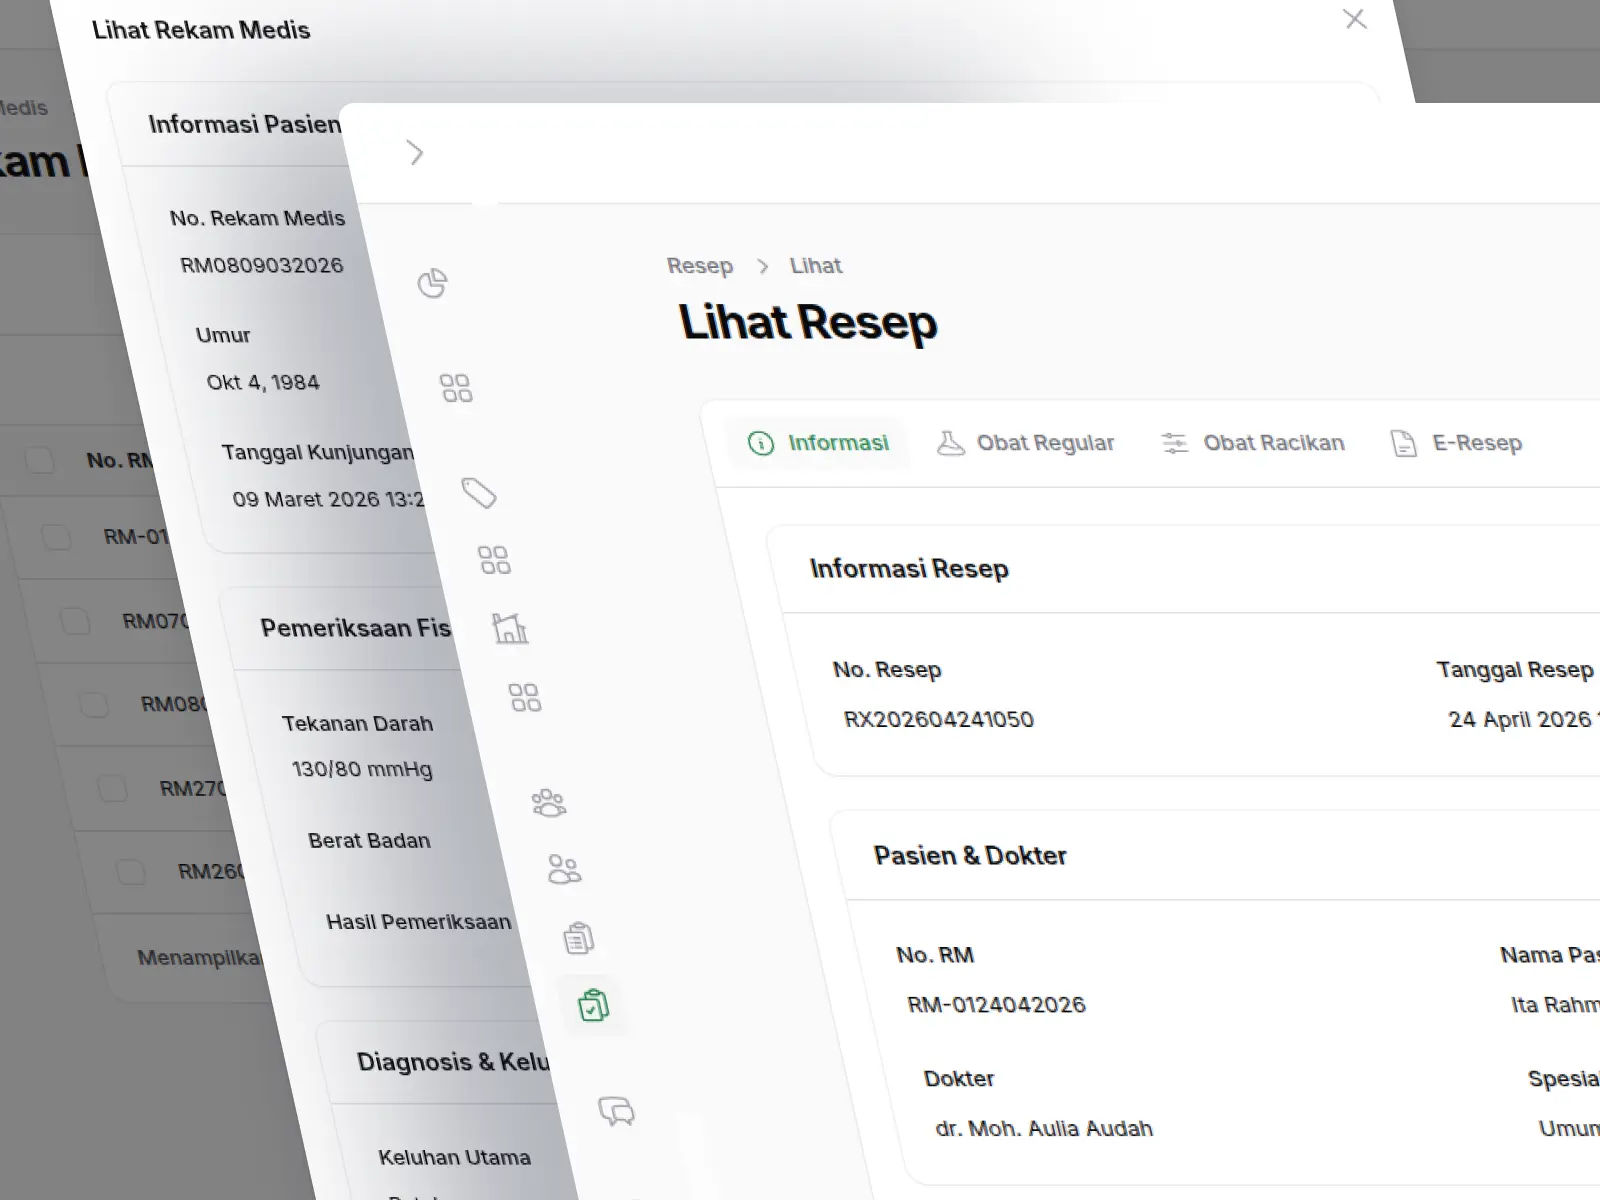The width and height of the screenshot is (1600, 1200).
Task: Click the Lihat Resep page heading
Action: (808, 322)
